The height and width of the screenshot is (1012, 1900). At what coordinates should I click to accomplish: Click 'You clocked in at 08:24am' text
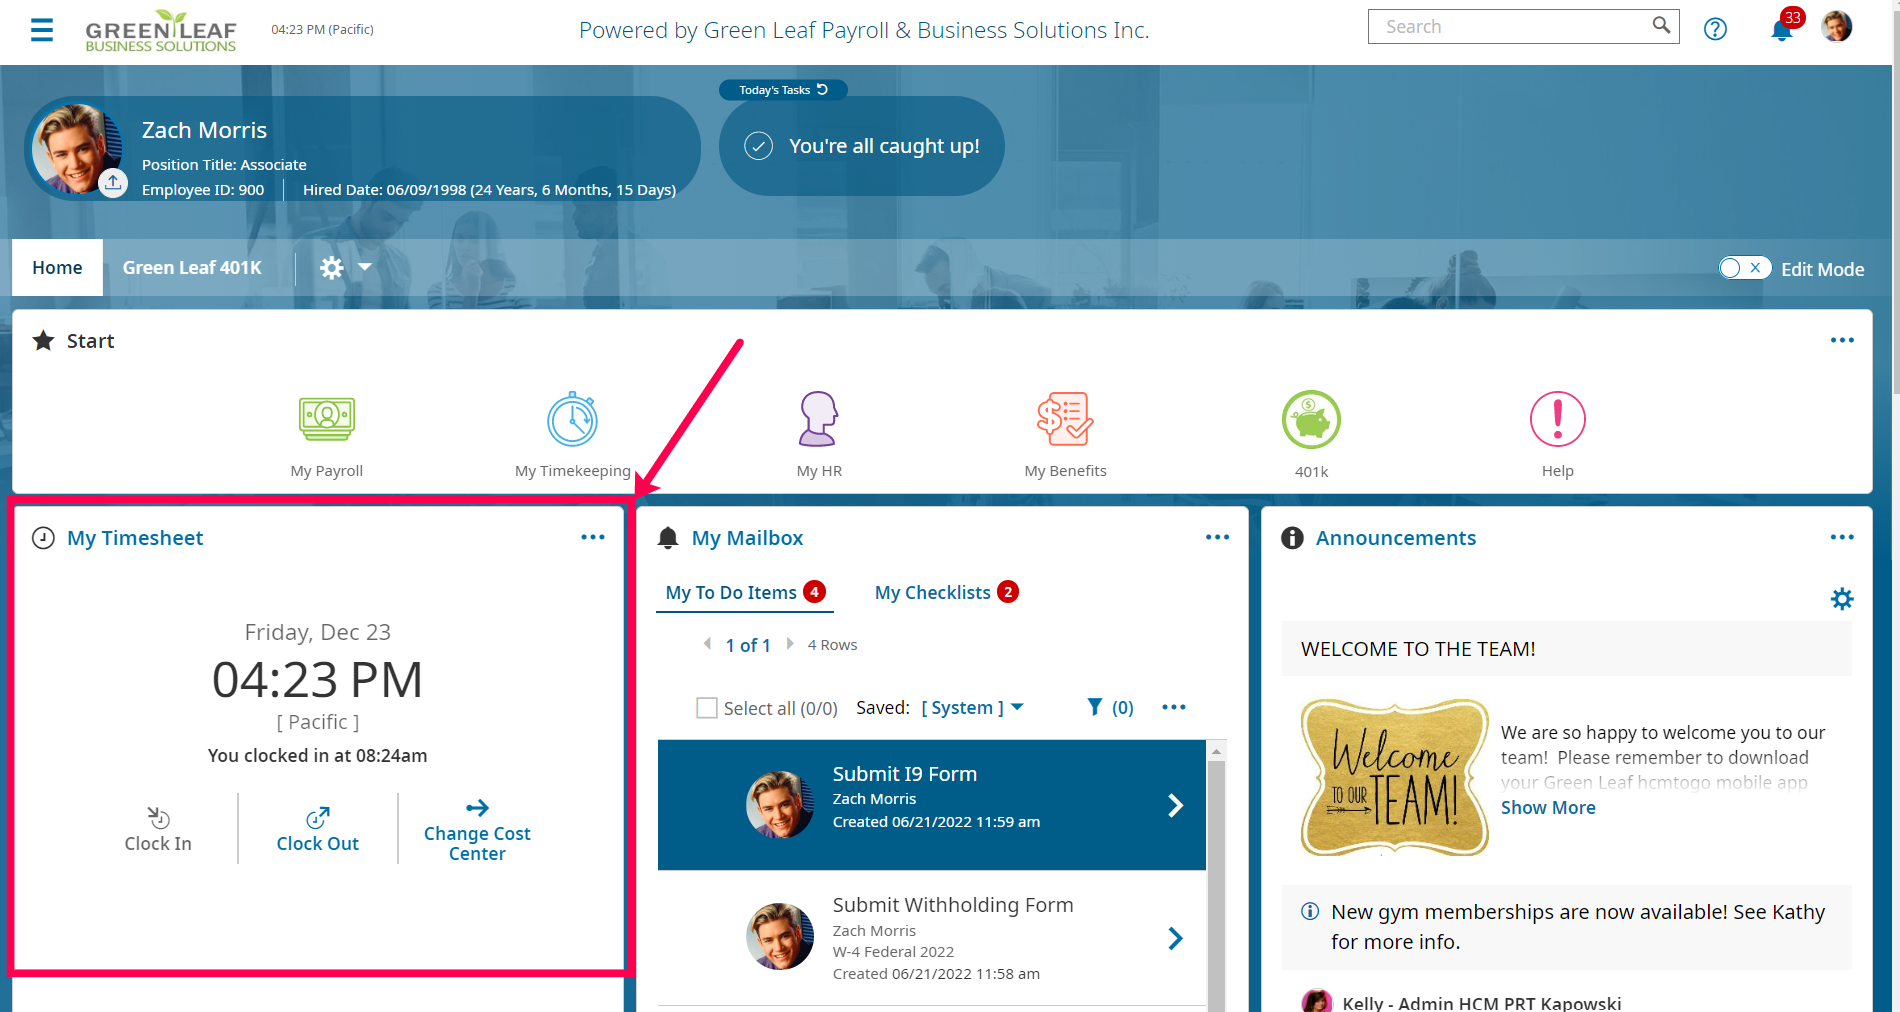pyautogui.click(x=317, y=755)
